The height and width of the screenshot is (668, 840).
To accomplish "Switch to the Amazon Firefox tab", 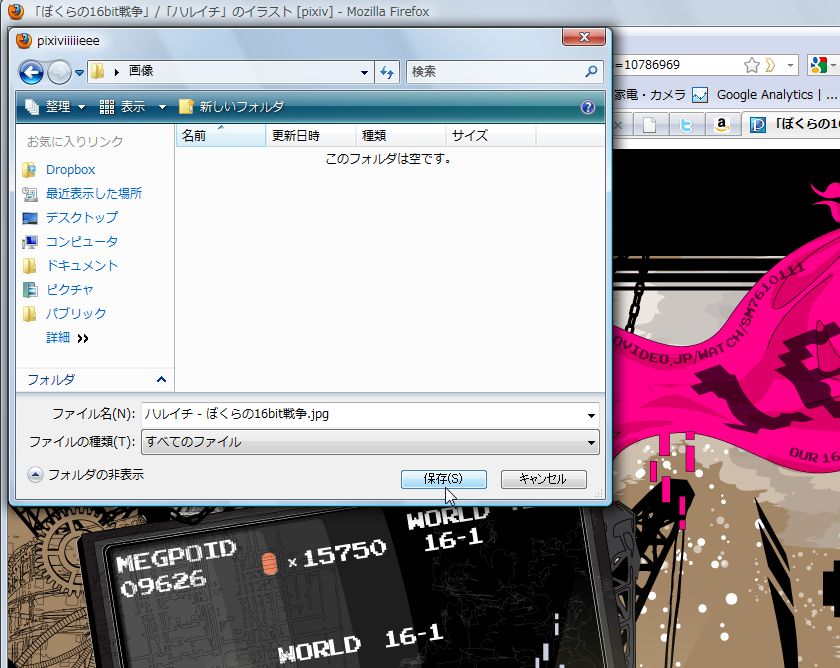I will [x=722, y=125].
